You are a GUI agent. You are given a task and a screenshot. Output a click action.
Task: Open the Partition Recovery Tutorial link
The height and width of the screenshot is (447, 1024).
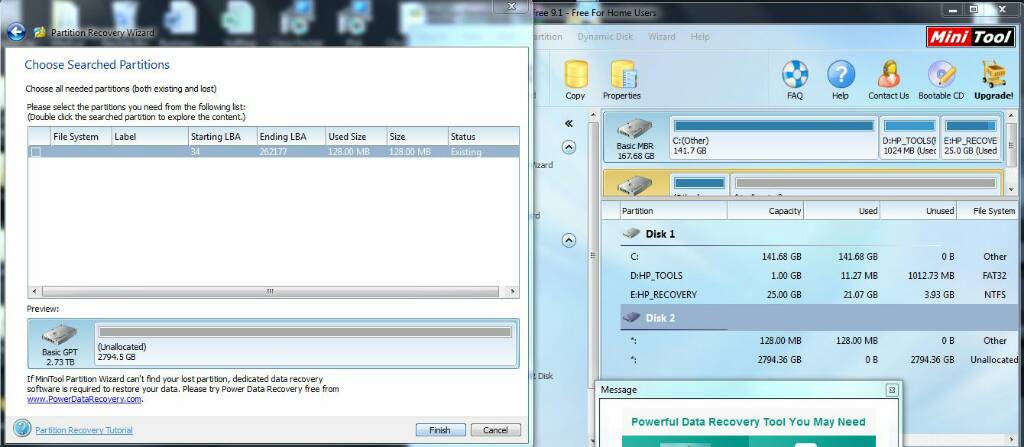pos(84,430)
